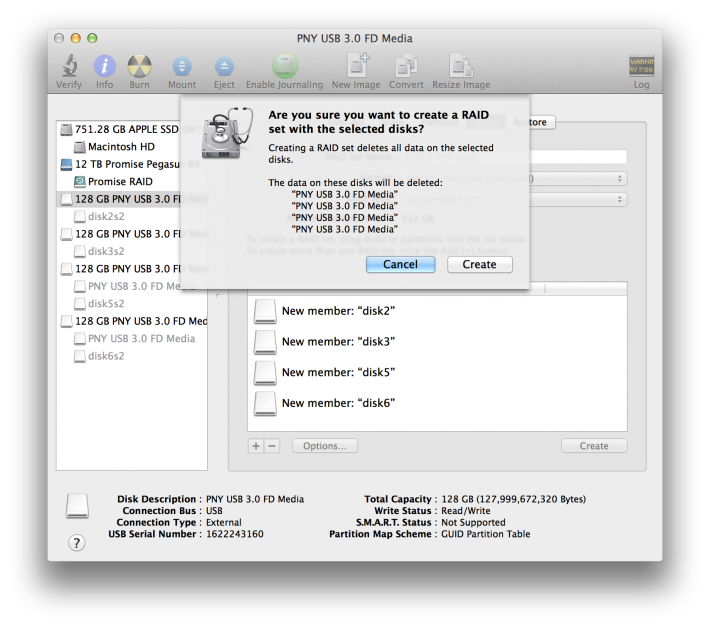Click Create in the RAID confirmation dialog
The image size is (710, 627).
click(480, 264)
